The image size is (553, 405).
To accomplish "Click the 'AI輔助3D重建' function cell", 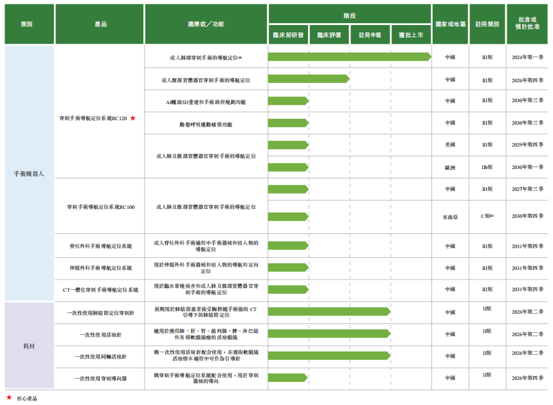I will tap(206, 102).
